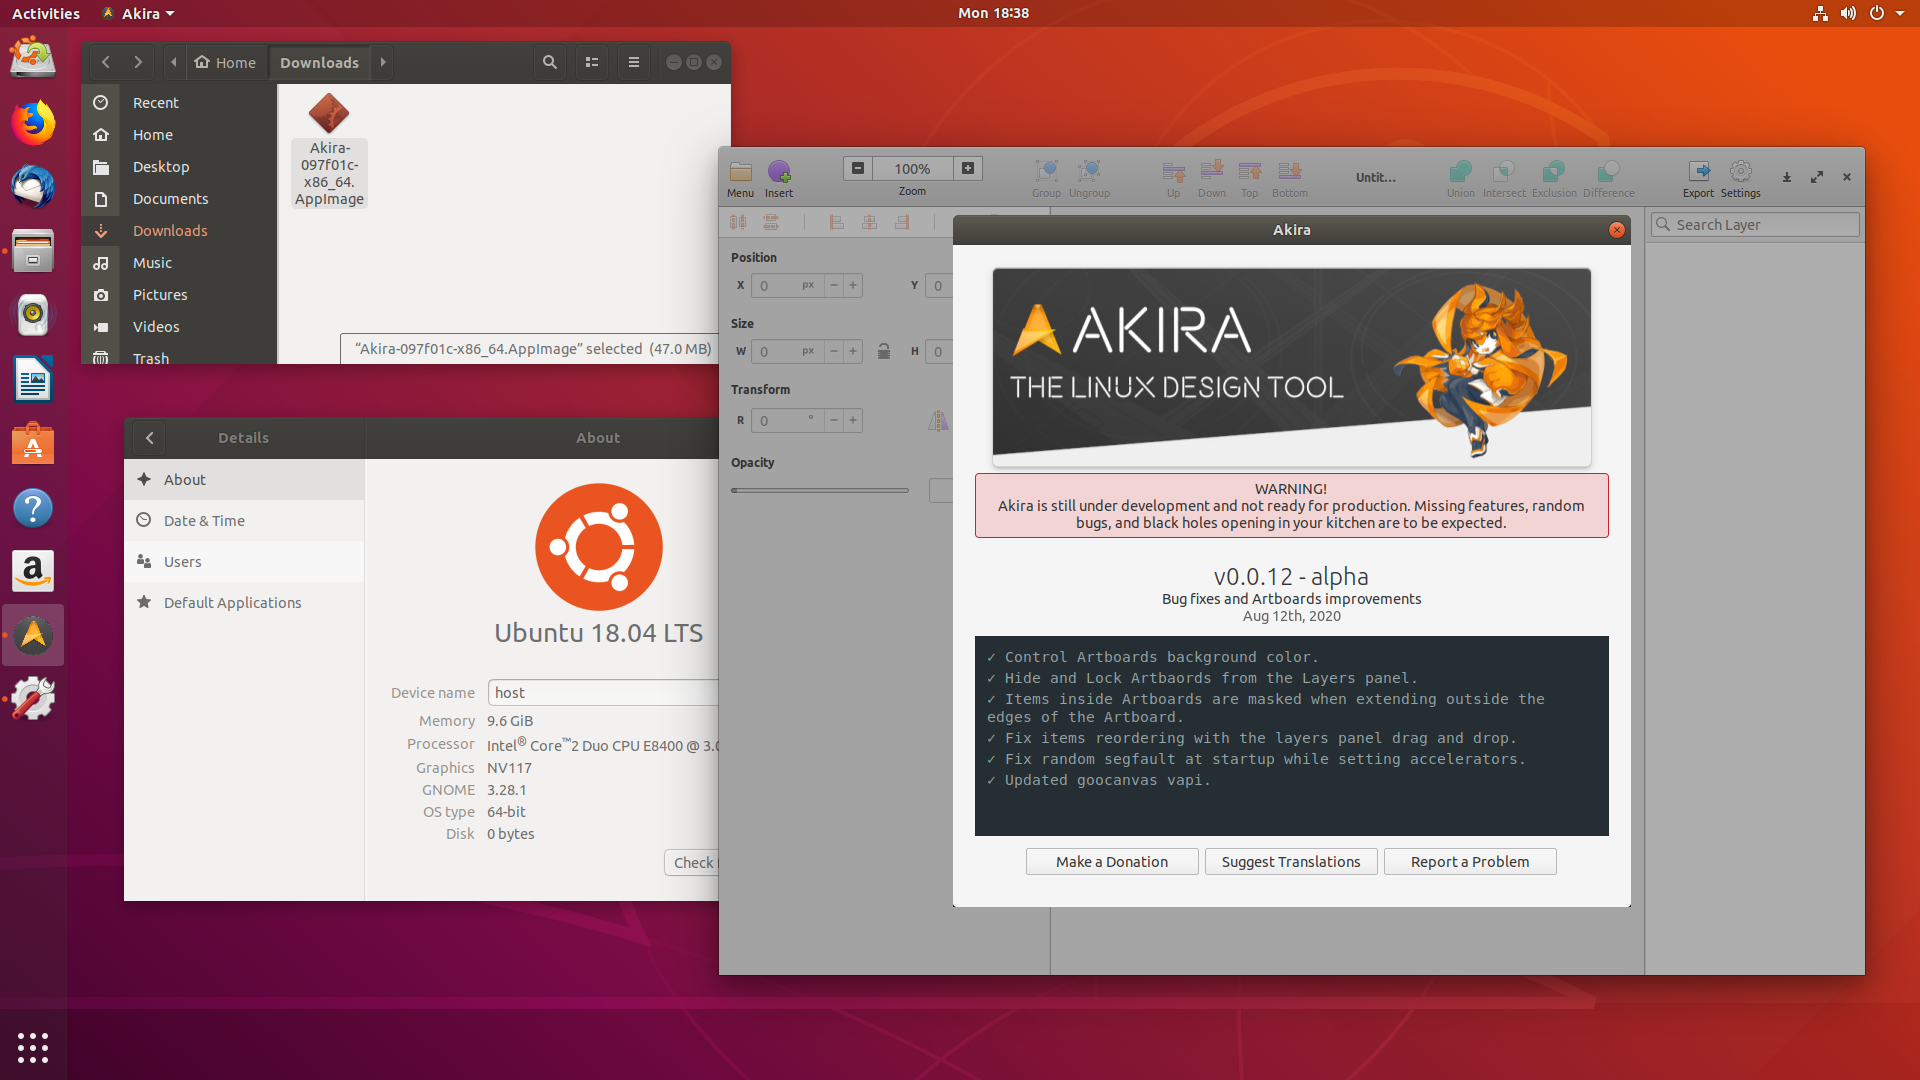Click the Home path button in Files
Screen dimensions: 1920x1080
[x=226, y=62]
